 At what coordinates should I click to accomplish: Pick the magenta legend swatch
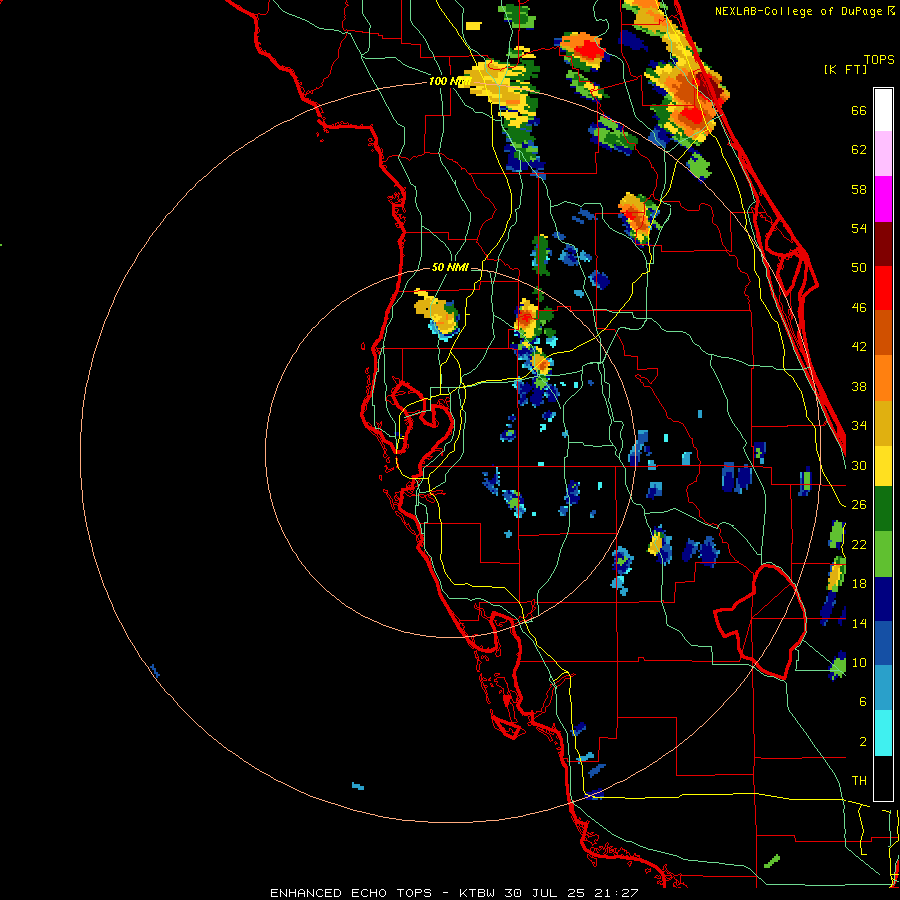click(883, 199)
